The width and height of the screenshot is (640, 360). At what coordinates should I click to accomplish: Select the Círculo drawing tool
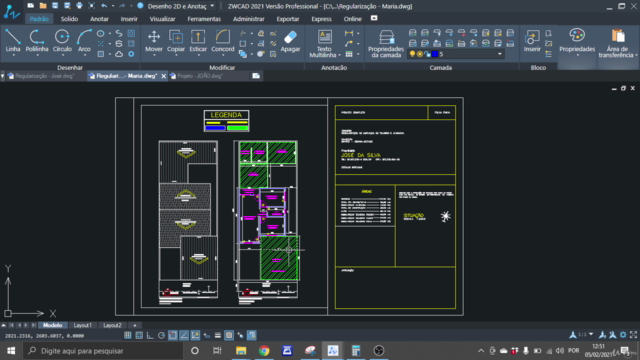pyautogui.click(x=62, y=40)
